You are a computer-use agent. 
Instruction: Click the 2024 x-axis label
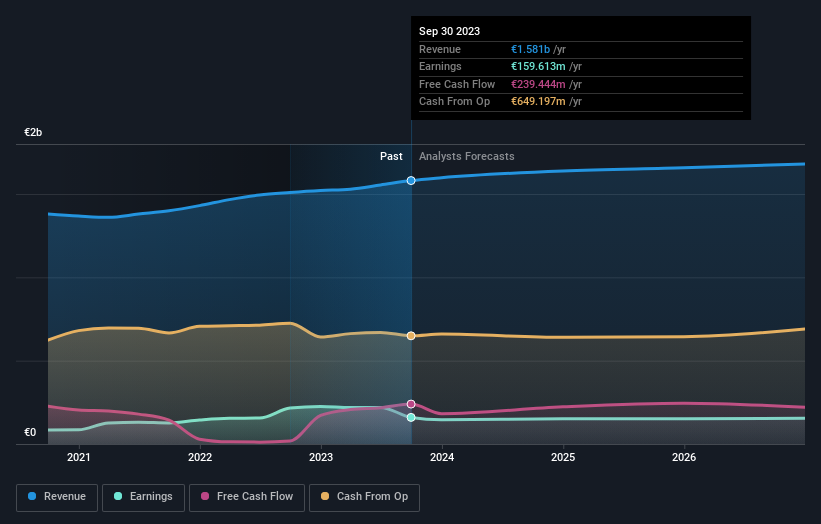point(442,457)
